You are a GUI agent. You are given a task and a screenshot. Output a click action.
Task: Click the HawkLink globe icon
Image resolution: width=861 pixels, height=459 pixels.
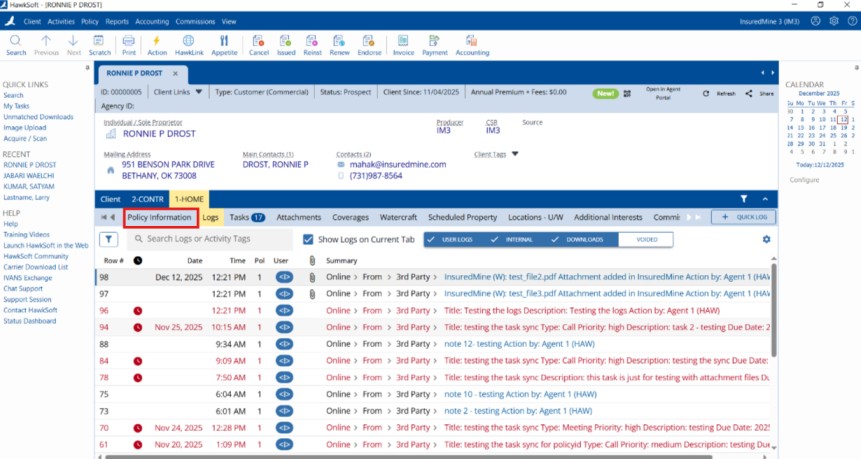pos(188,42)
